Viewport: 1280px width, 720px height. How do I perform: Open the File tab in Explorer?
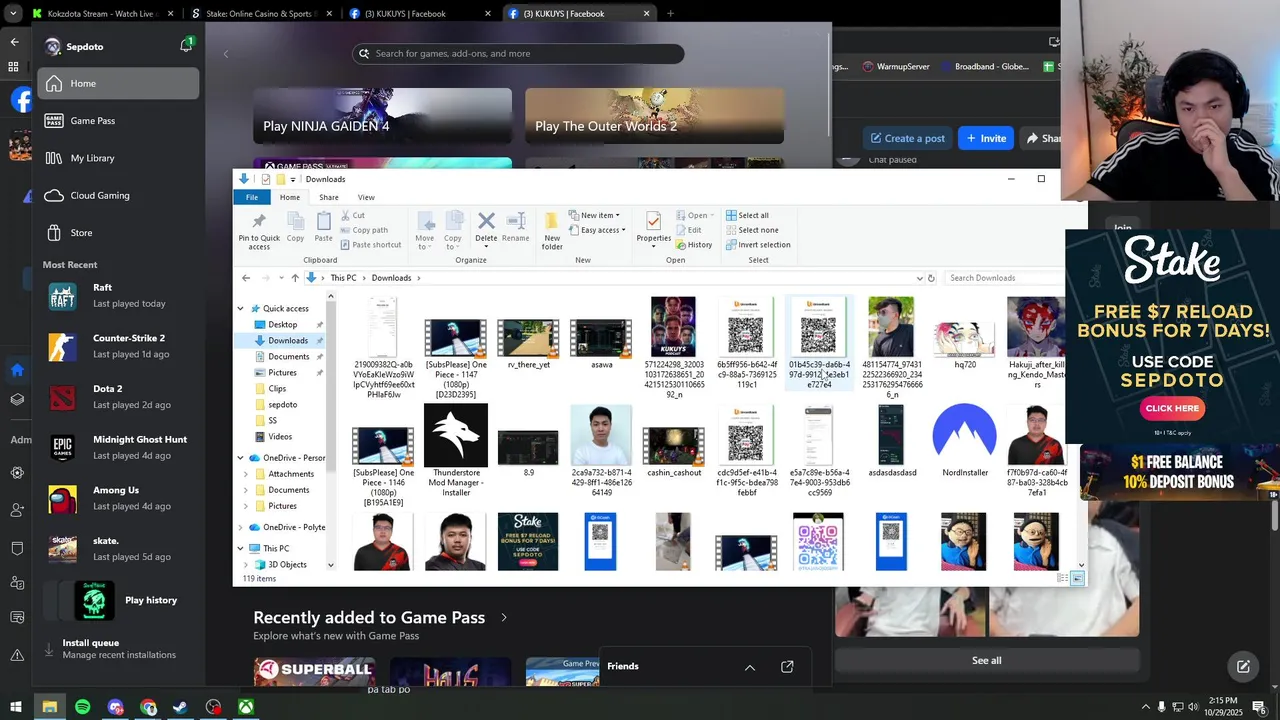point(252,197)
